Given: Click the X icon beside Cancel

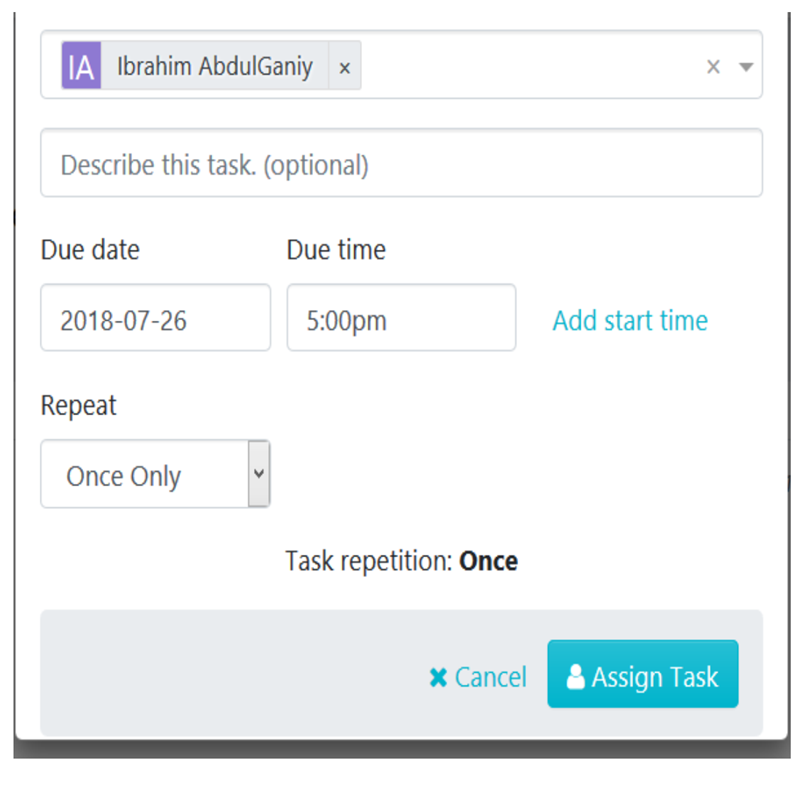Looking at the screenshot, I should pos(438,678).
